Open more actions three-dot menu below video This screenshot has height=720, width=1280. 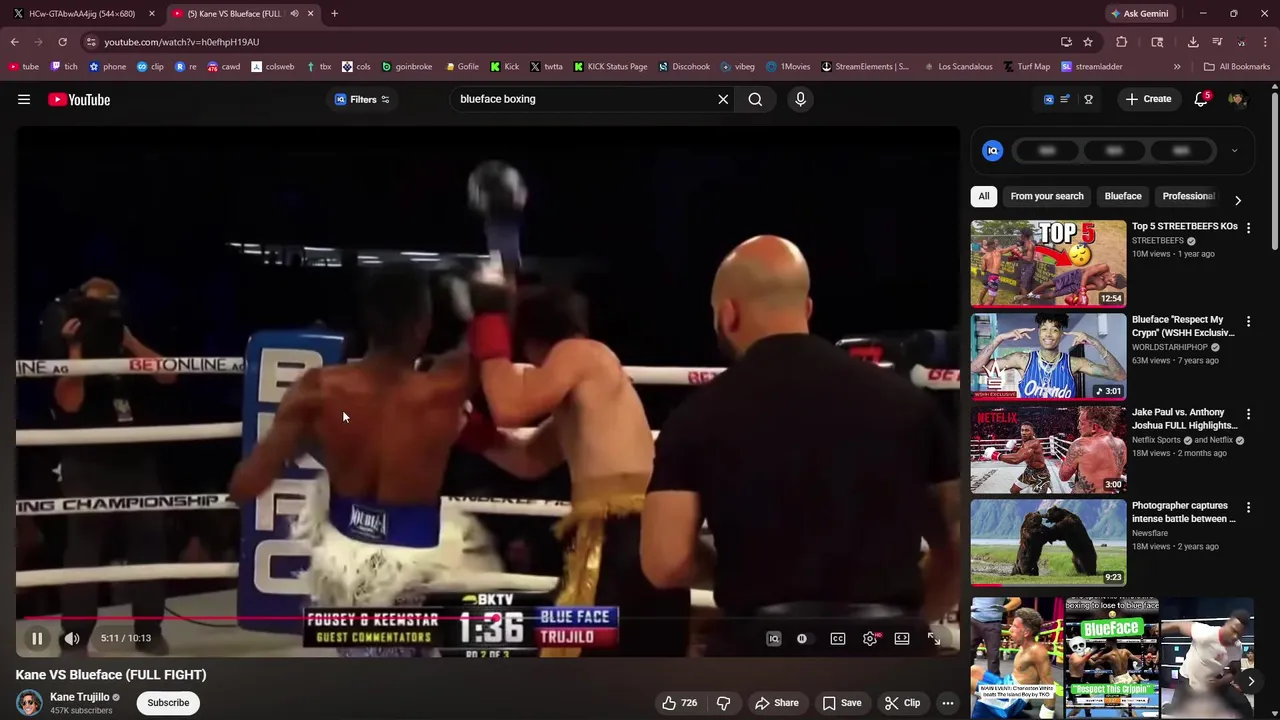click(x=948, y=703)
